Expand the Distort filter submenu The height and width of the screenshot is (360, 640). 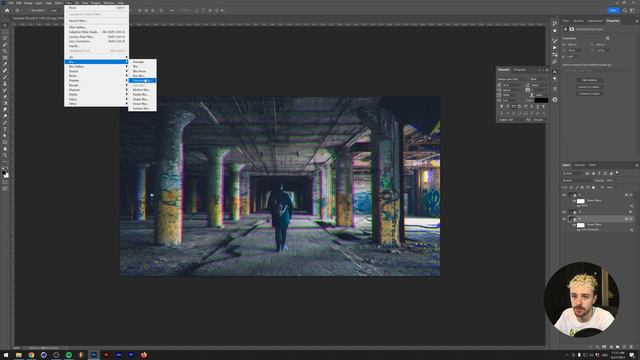point(96,71)
